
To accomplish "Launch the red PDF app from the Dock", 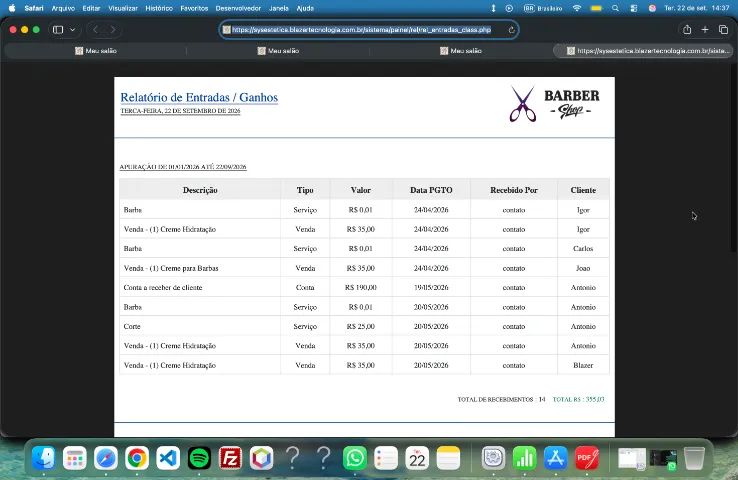I will [x=587, y=457].
